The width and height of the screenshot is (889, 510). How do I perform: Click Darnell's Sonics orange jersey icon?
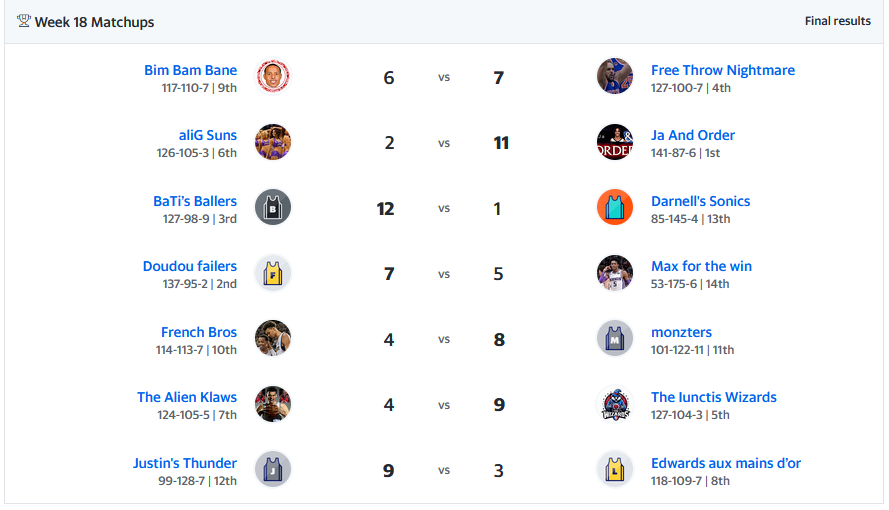click(x=615, y=207)
